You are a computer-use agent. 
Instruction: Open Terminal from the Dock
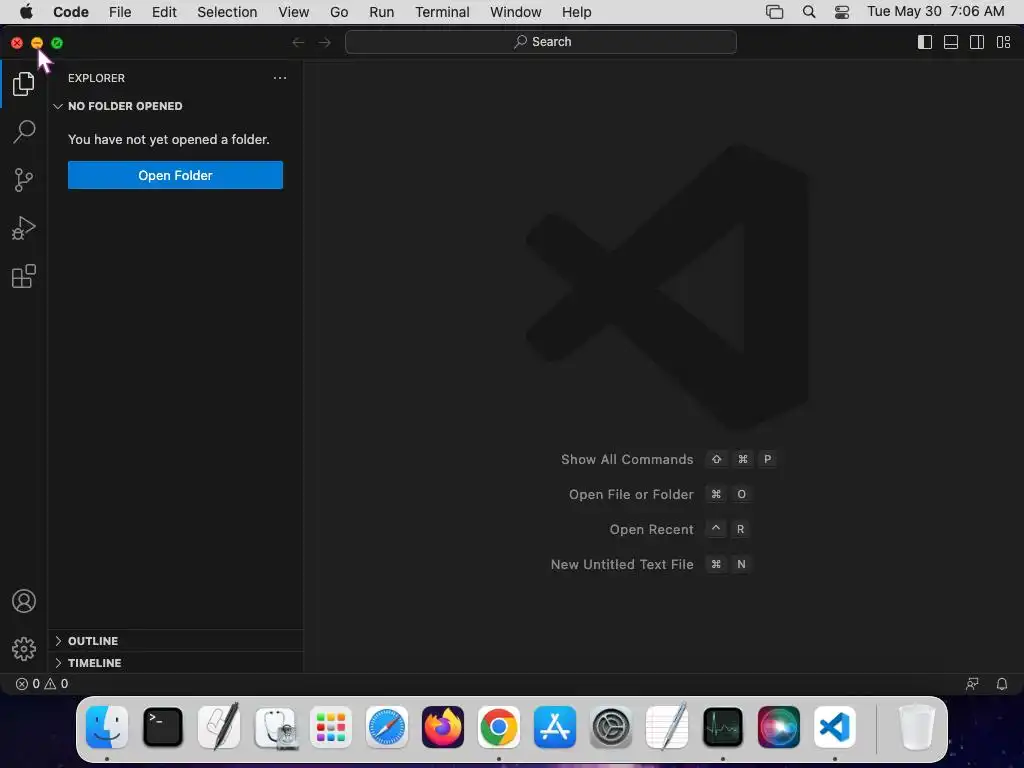[163, 727]
